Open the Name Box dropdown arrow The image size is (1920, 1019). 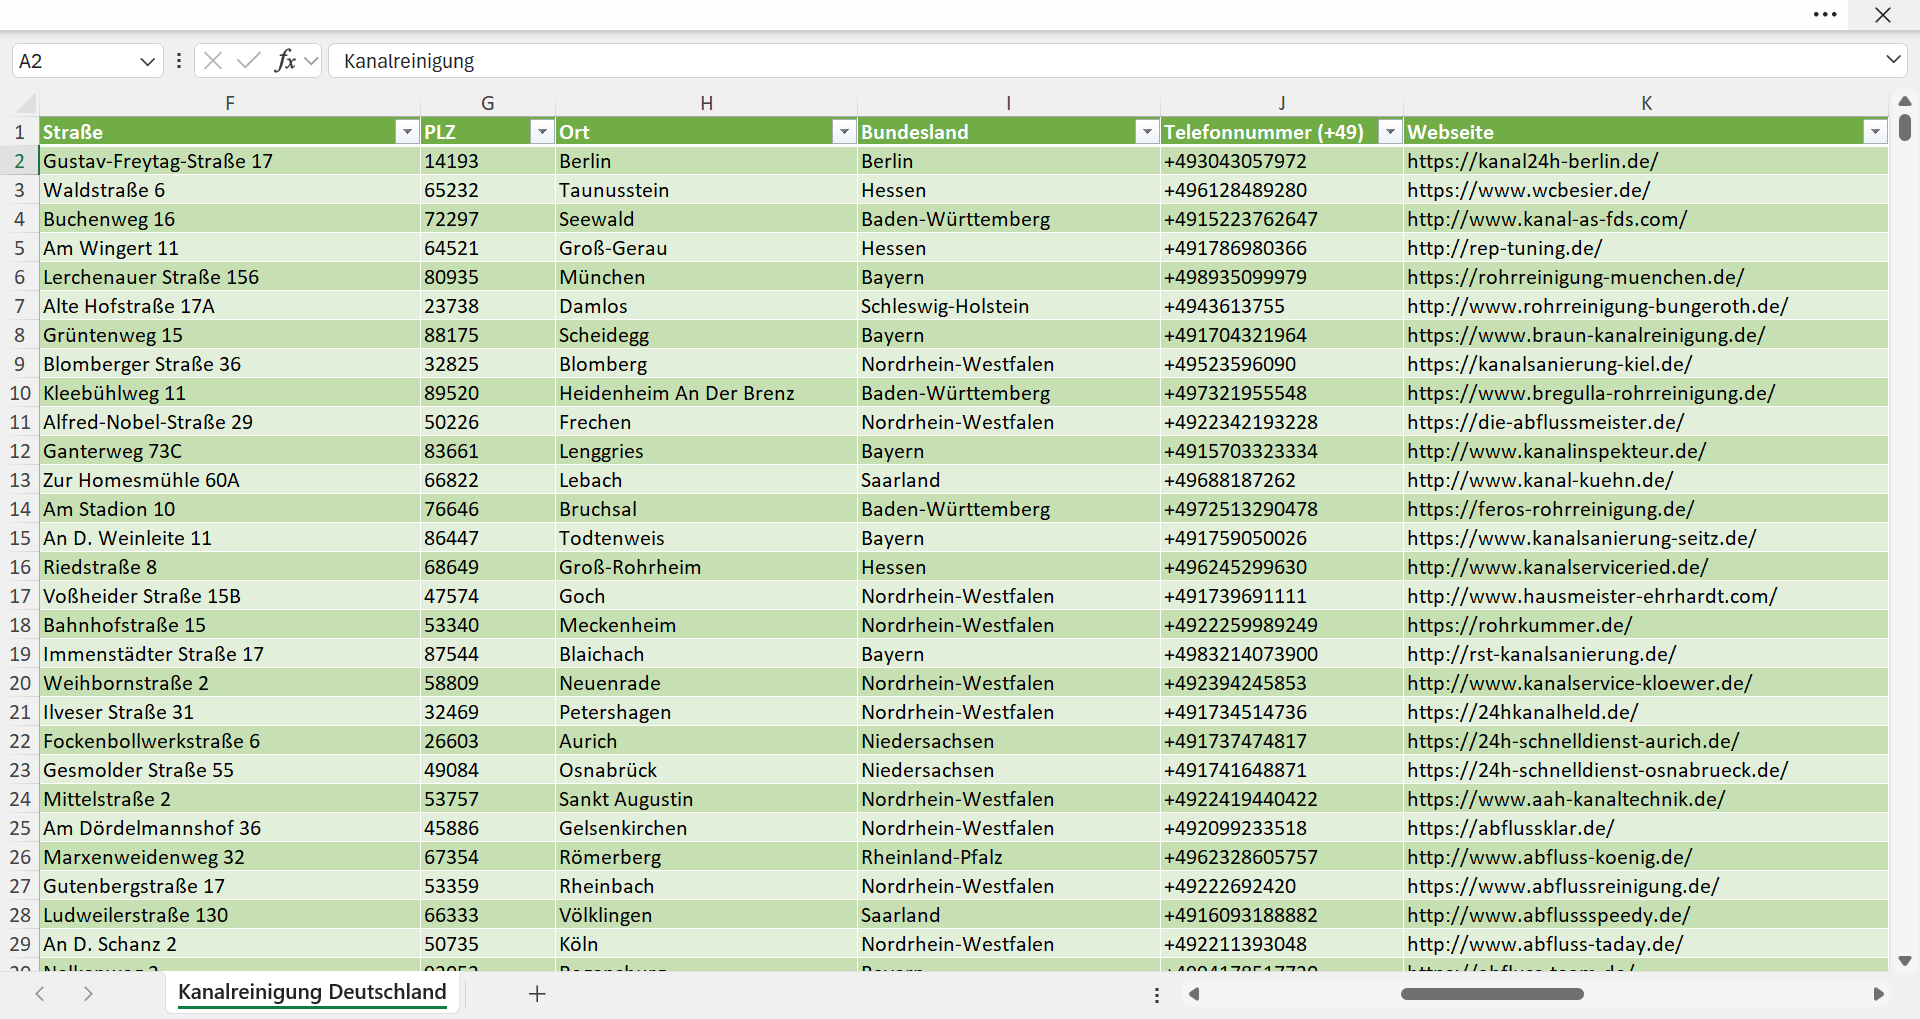coord(148,61)
